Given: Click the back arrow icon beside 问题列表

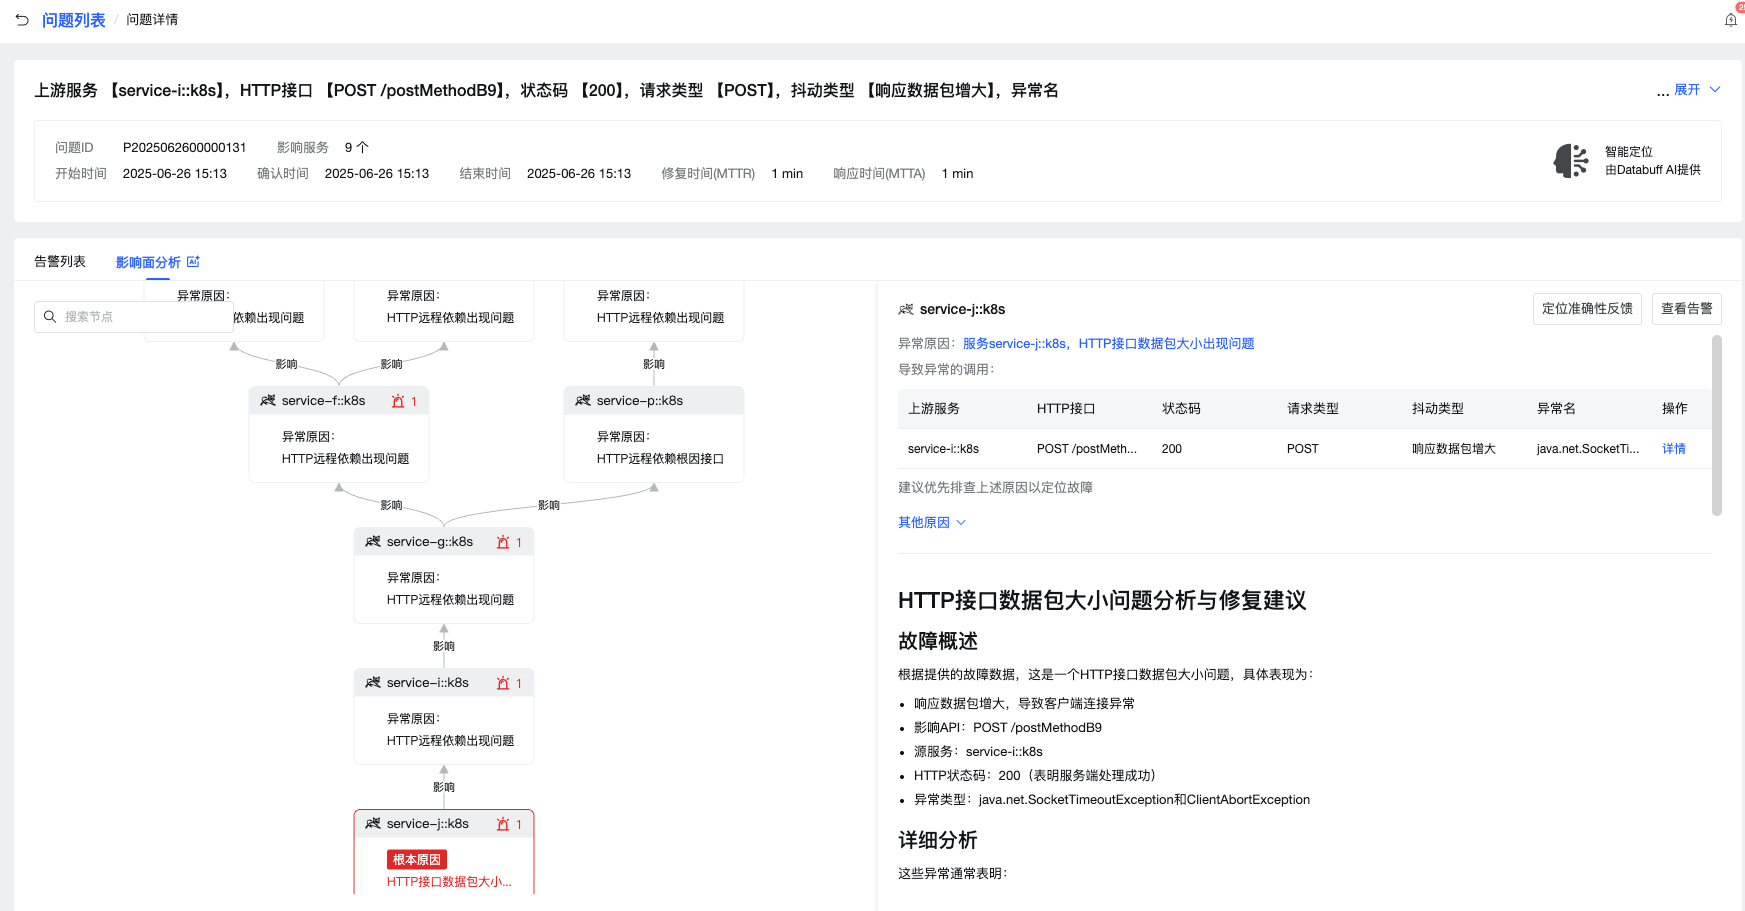Looking at the screenshot, I should tap(22, 20).
